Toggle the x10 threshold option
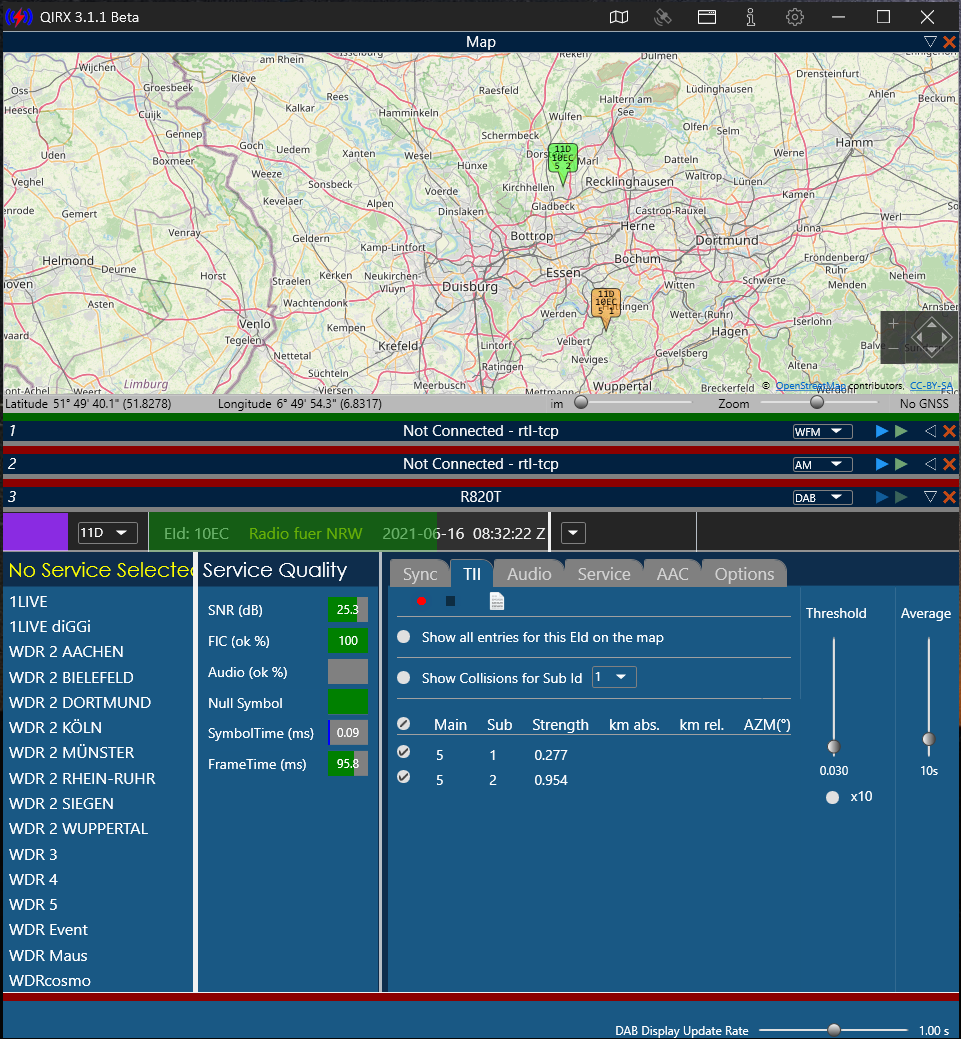This screenshot has height=1039, width=961. (832, 797)
